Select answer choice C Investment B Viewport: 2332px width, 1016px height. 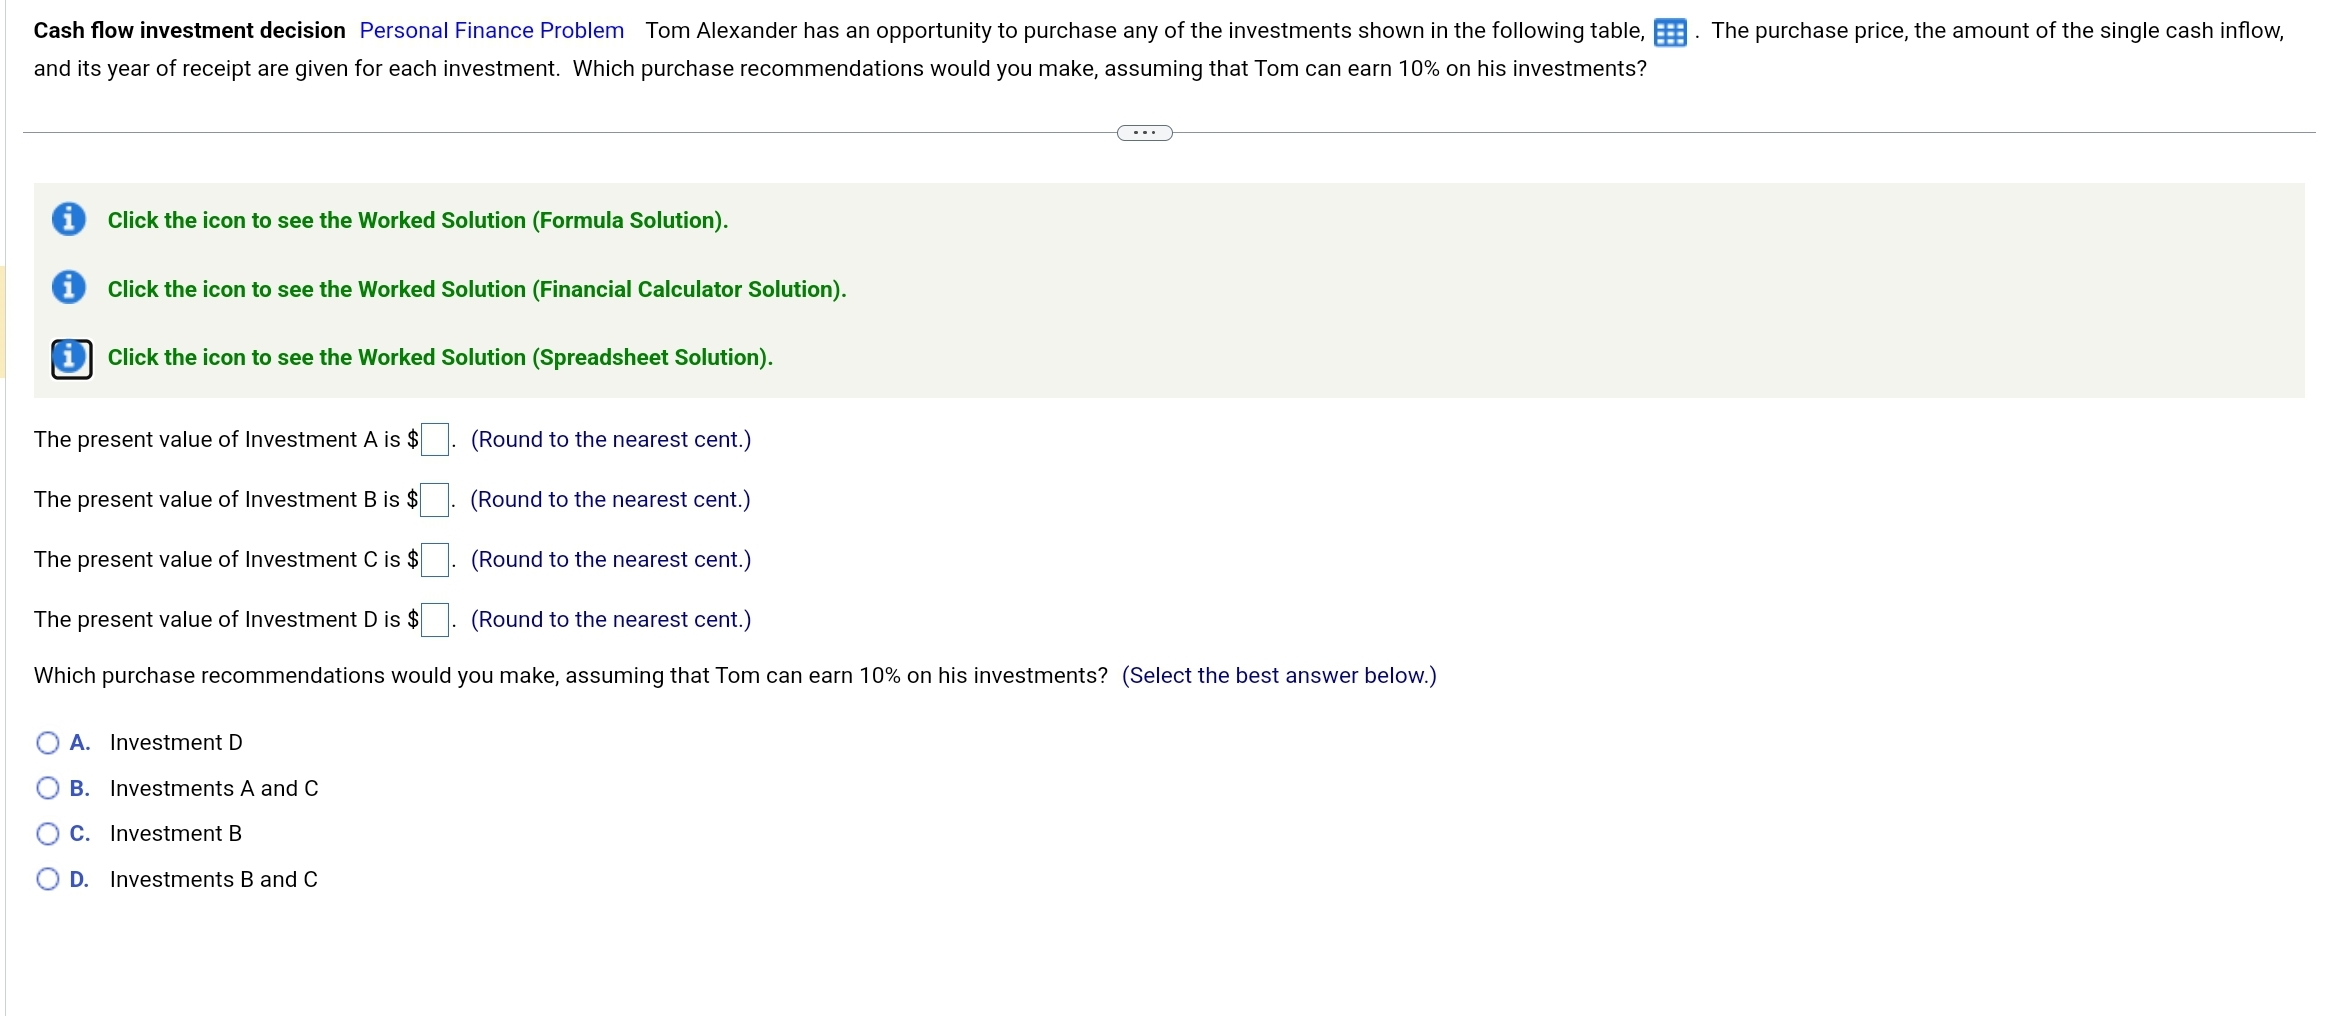(x=47, y=833)
